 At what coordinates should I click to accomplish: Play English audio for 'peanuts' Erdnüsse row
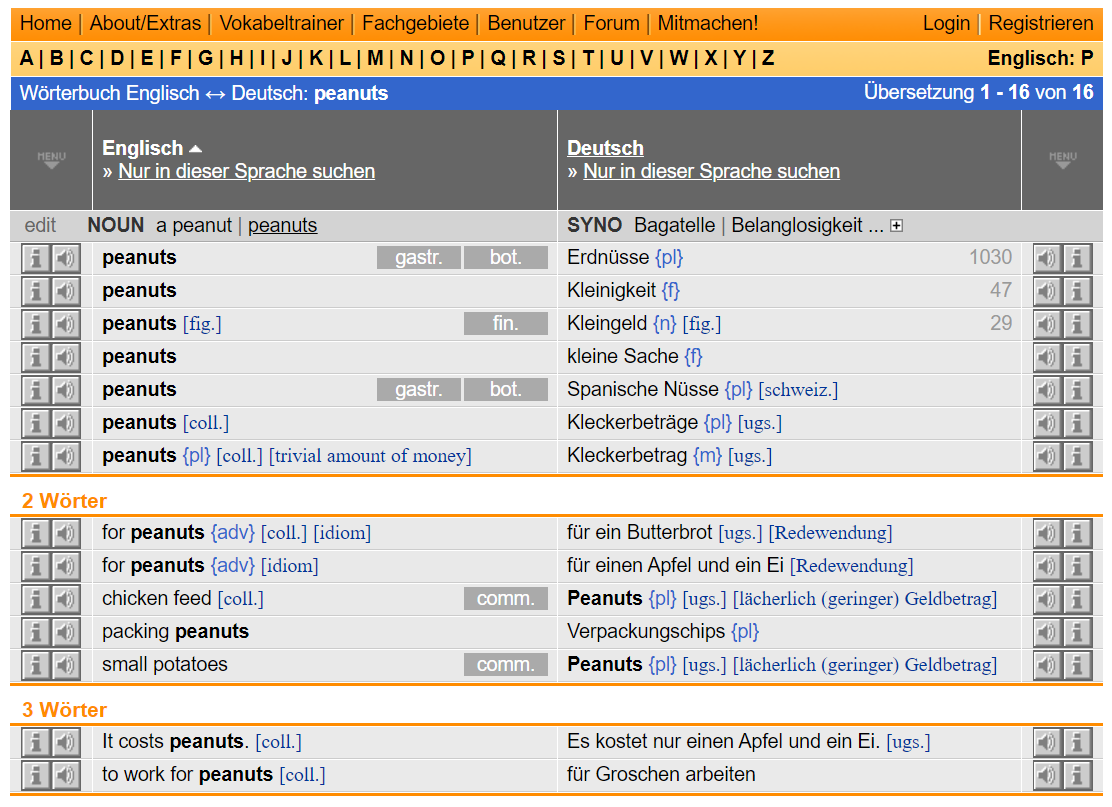(x=66, y=258)
